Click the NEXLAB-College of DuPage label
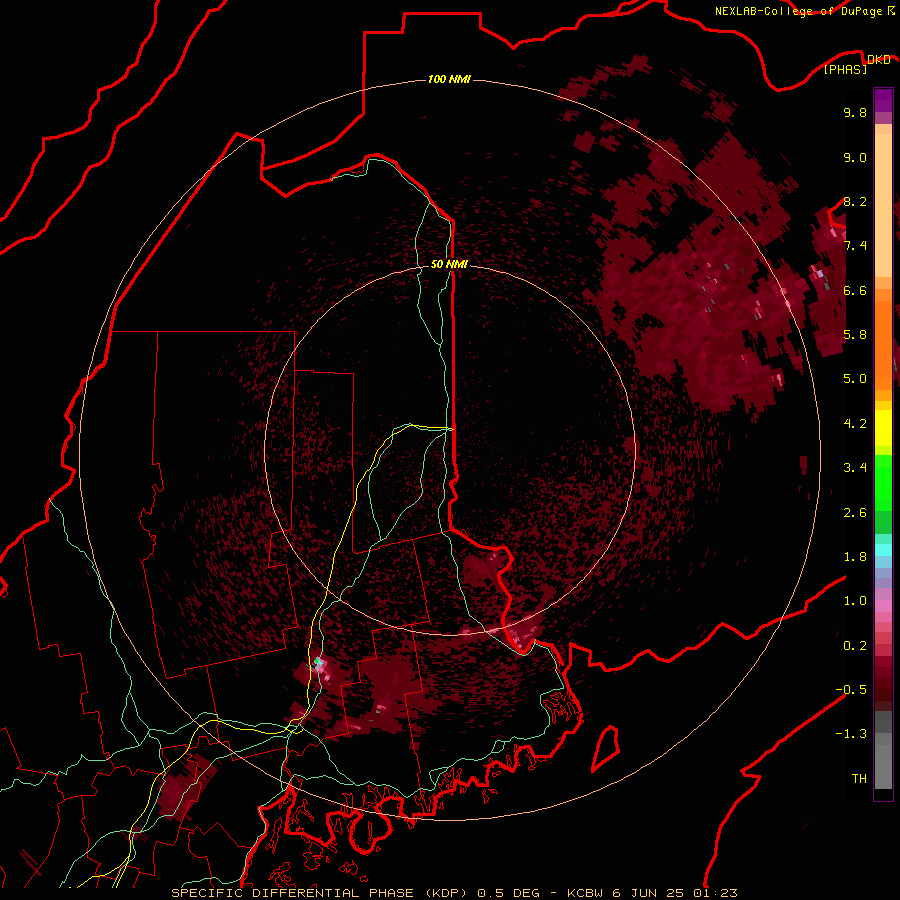This screenshot has height=900, width=900. pos(804,11)
